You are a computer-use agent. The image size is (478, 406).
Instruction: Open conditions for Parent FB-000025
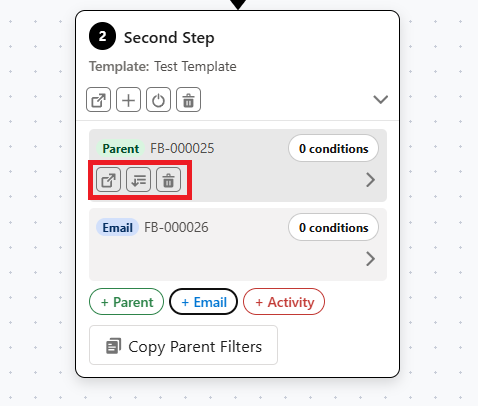pyautogui.click(x=333, y=148)
